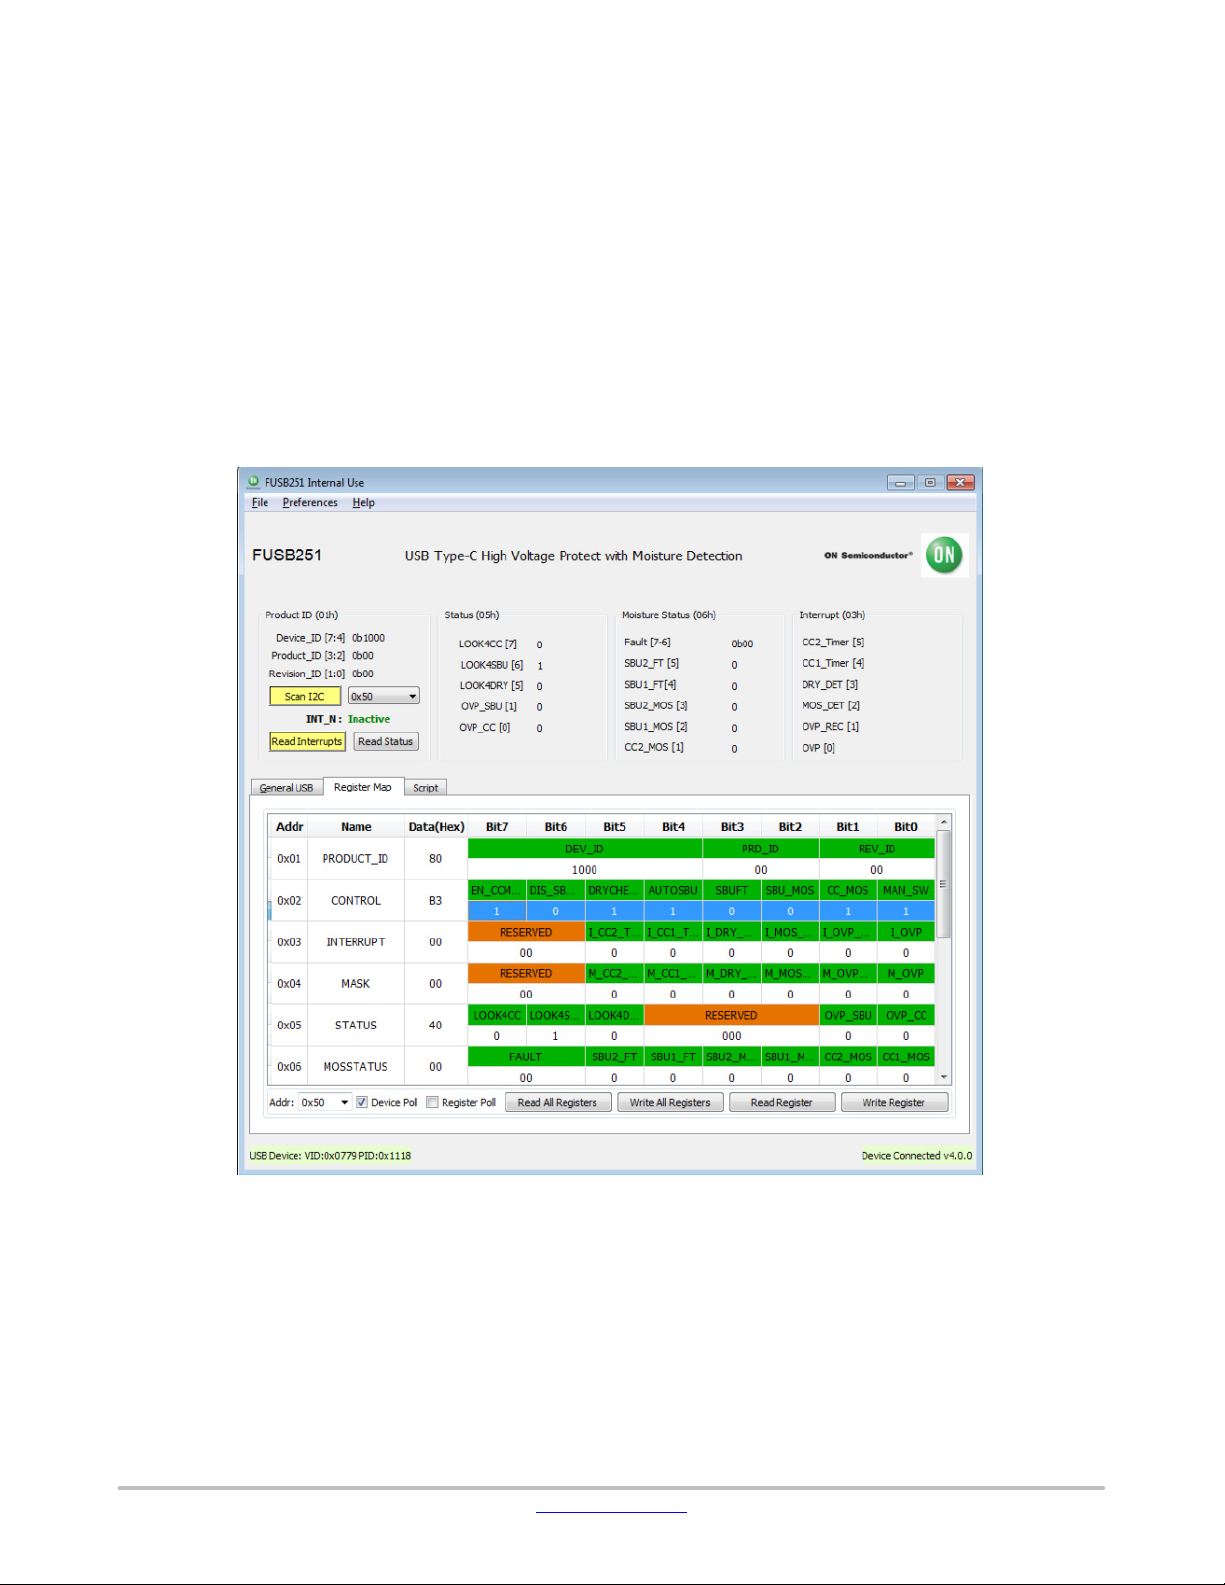Click the register table vertical scrollbar thumb
1225x1585 pixels.
(x=943, y=883)
